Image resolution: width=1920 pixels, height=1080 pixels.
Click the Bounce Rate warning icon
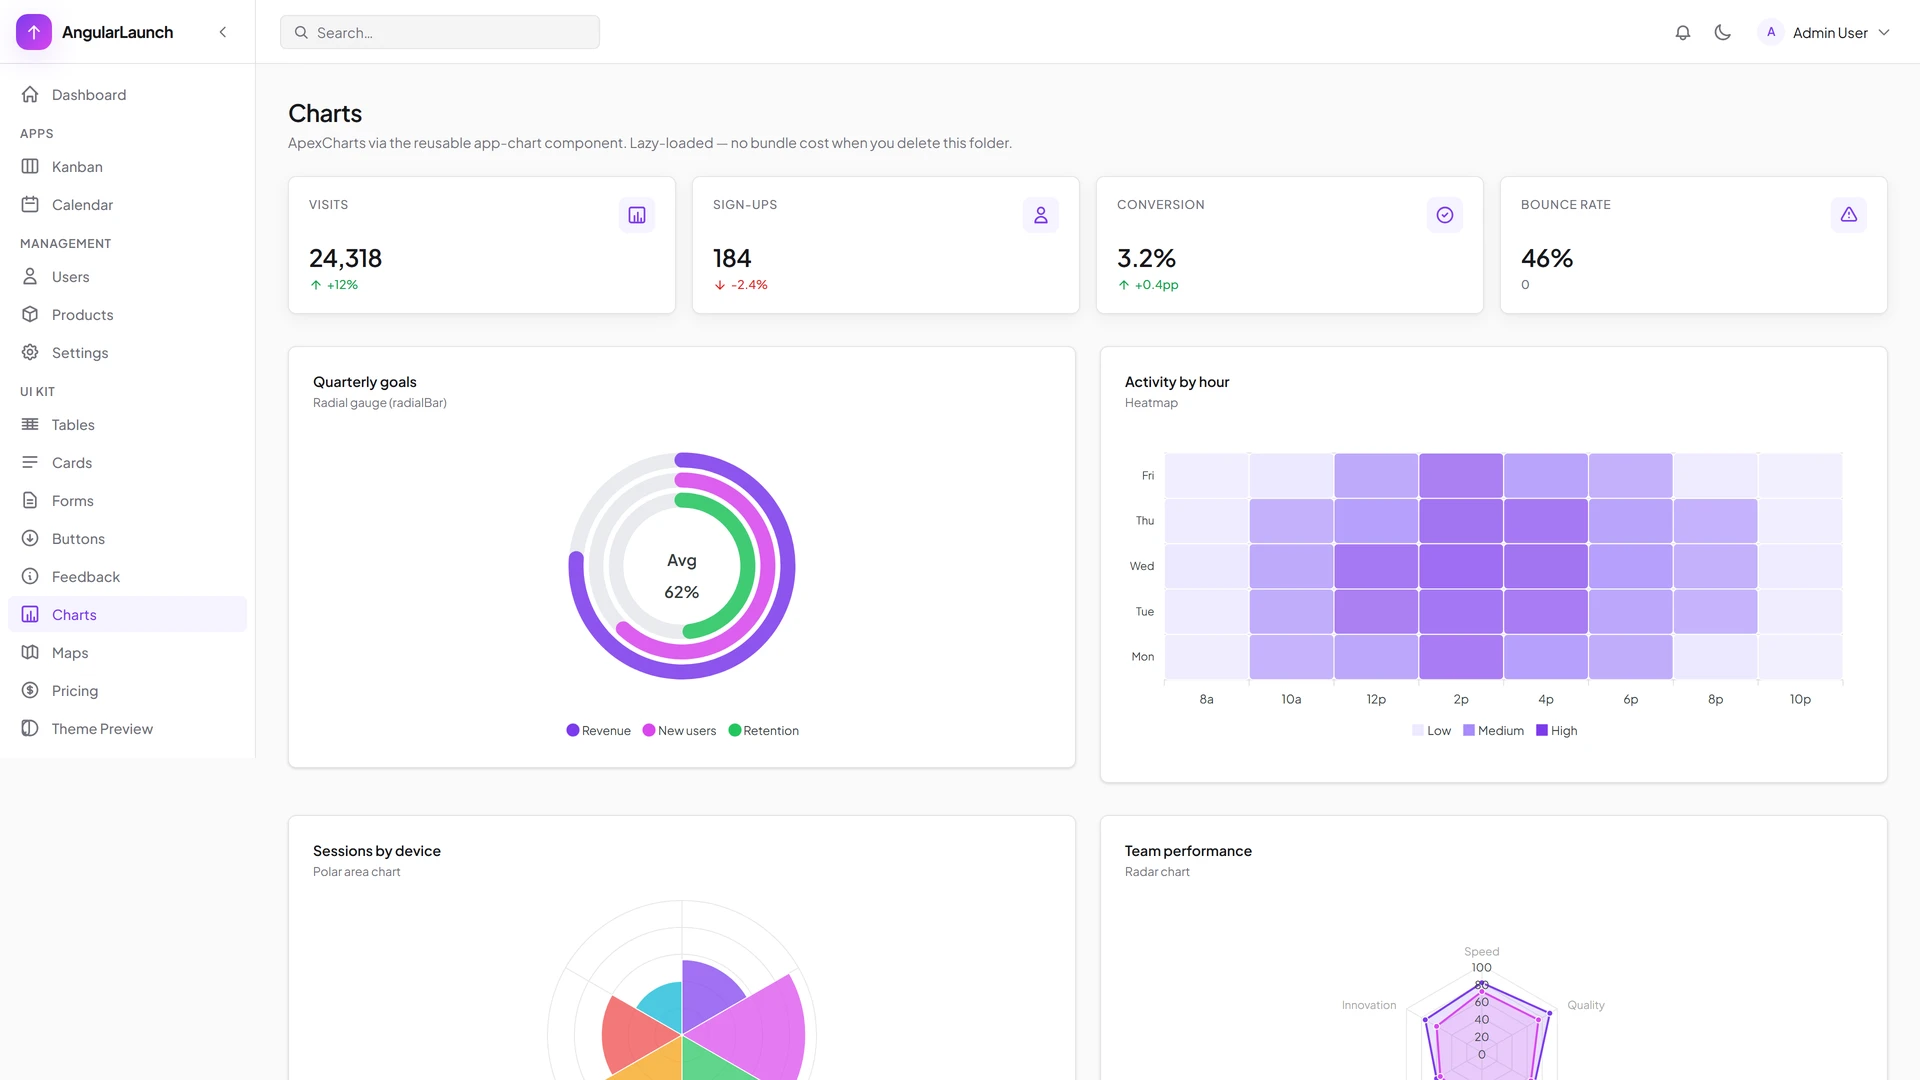[x=1849, y=215]
